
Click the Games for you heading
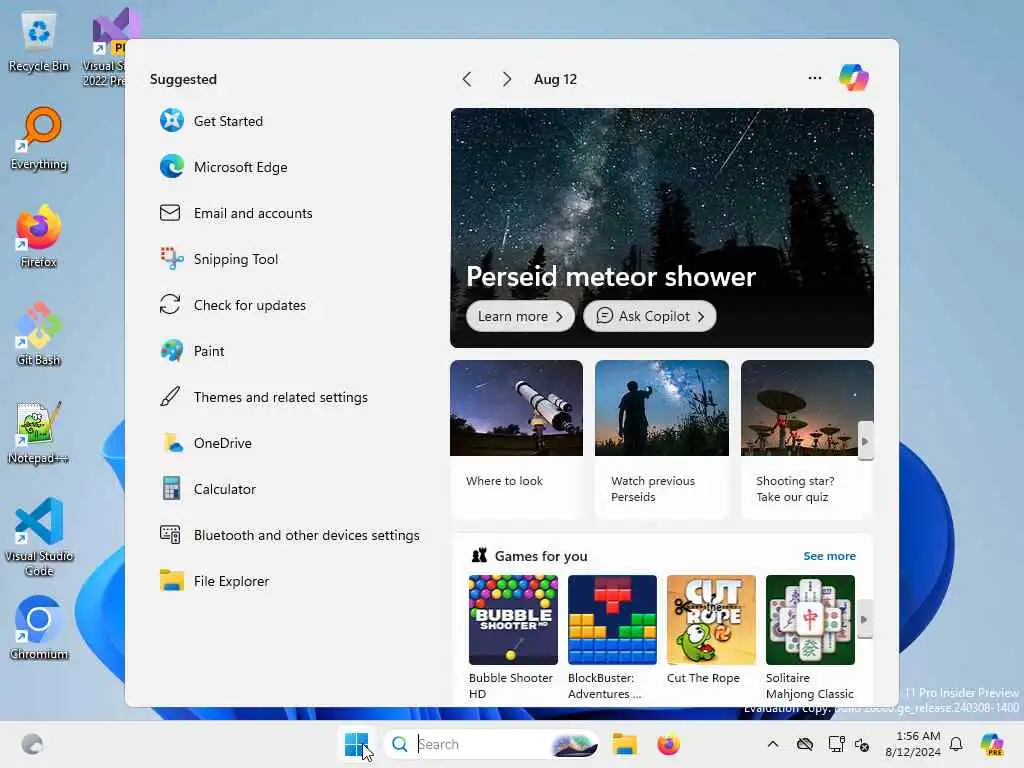pos(541,556)
